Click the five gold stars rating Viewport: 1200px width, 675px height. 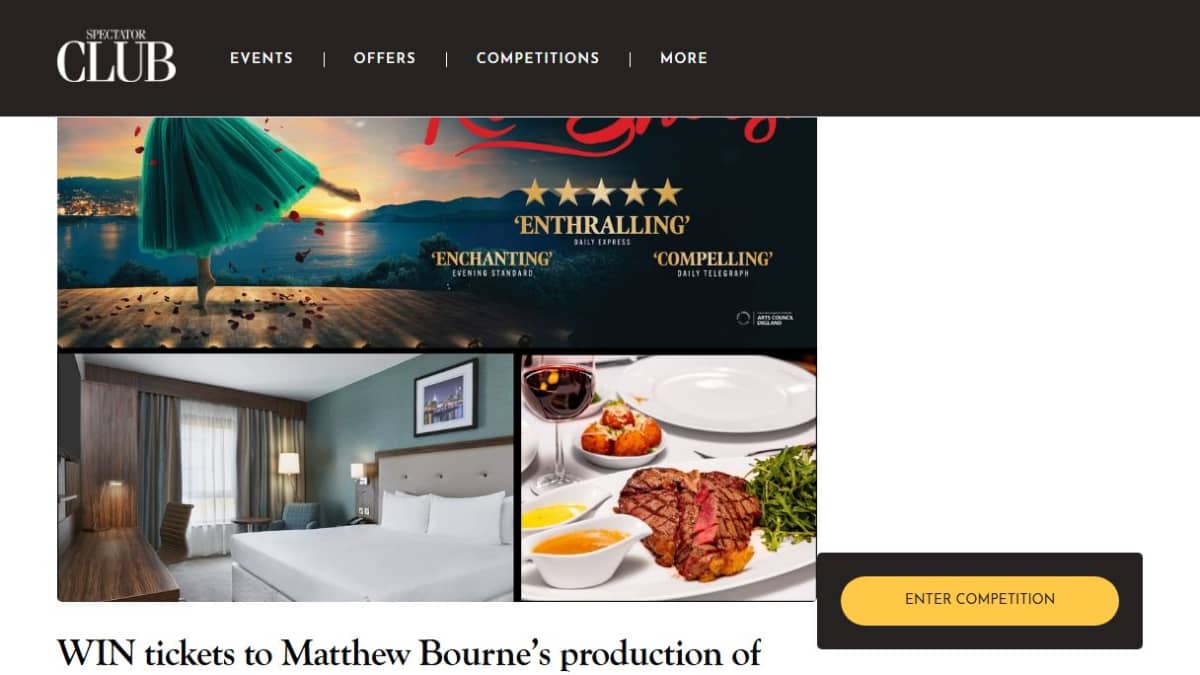602,192
